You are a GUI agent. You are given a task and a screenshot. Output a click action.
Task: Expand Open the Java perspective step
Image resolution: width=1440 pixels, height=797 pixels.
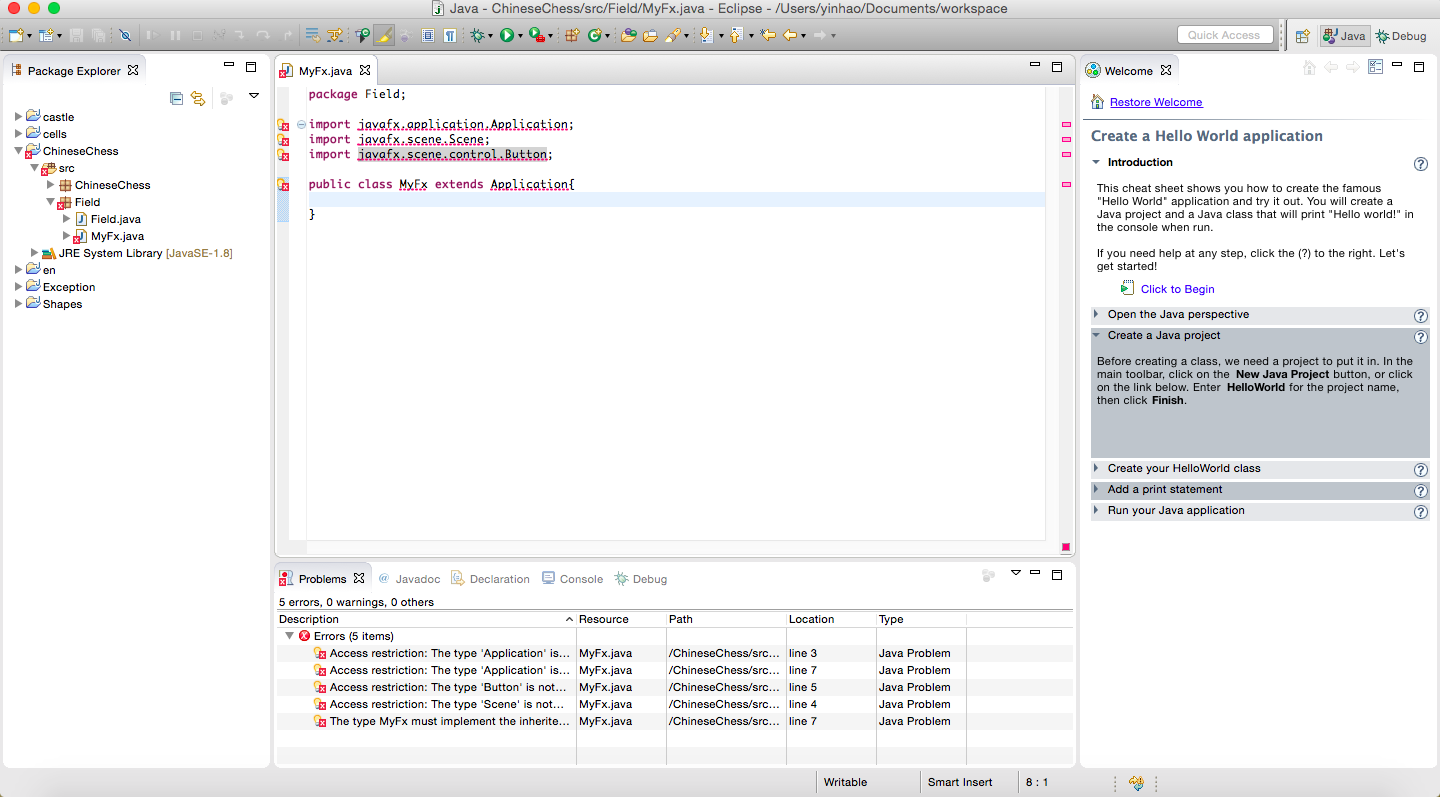point(1096,314)
